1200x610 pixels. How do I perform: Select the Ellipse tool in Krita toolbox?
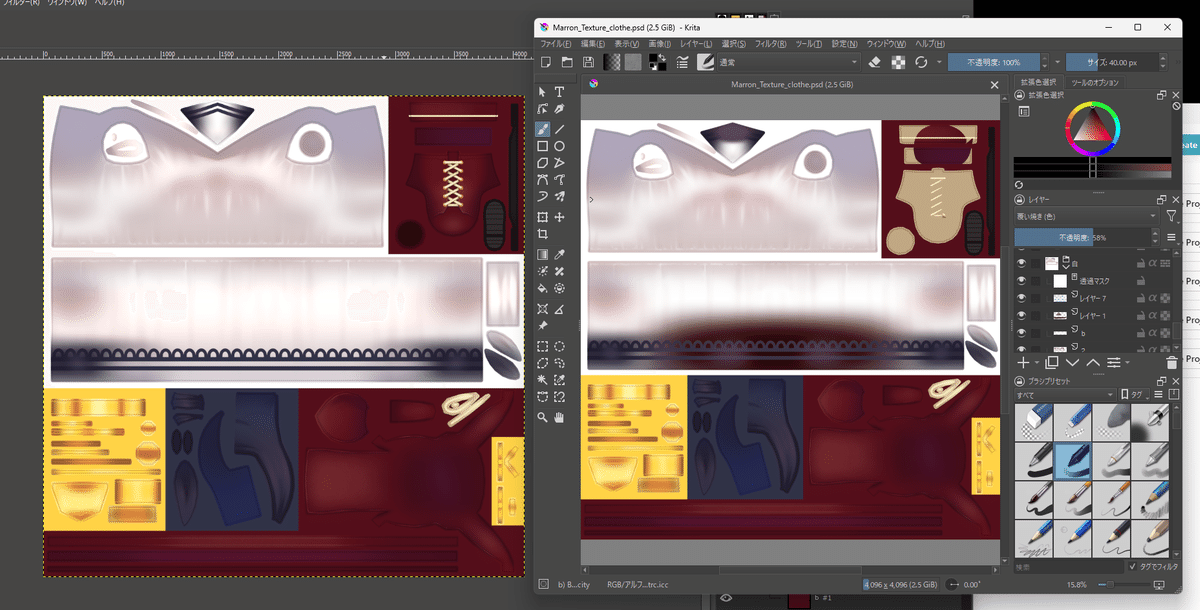click(560, 146)
